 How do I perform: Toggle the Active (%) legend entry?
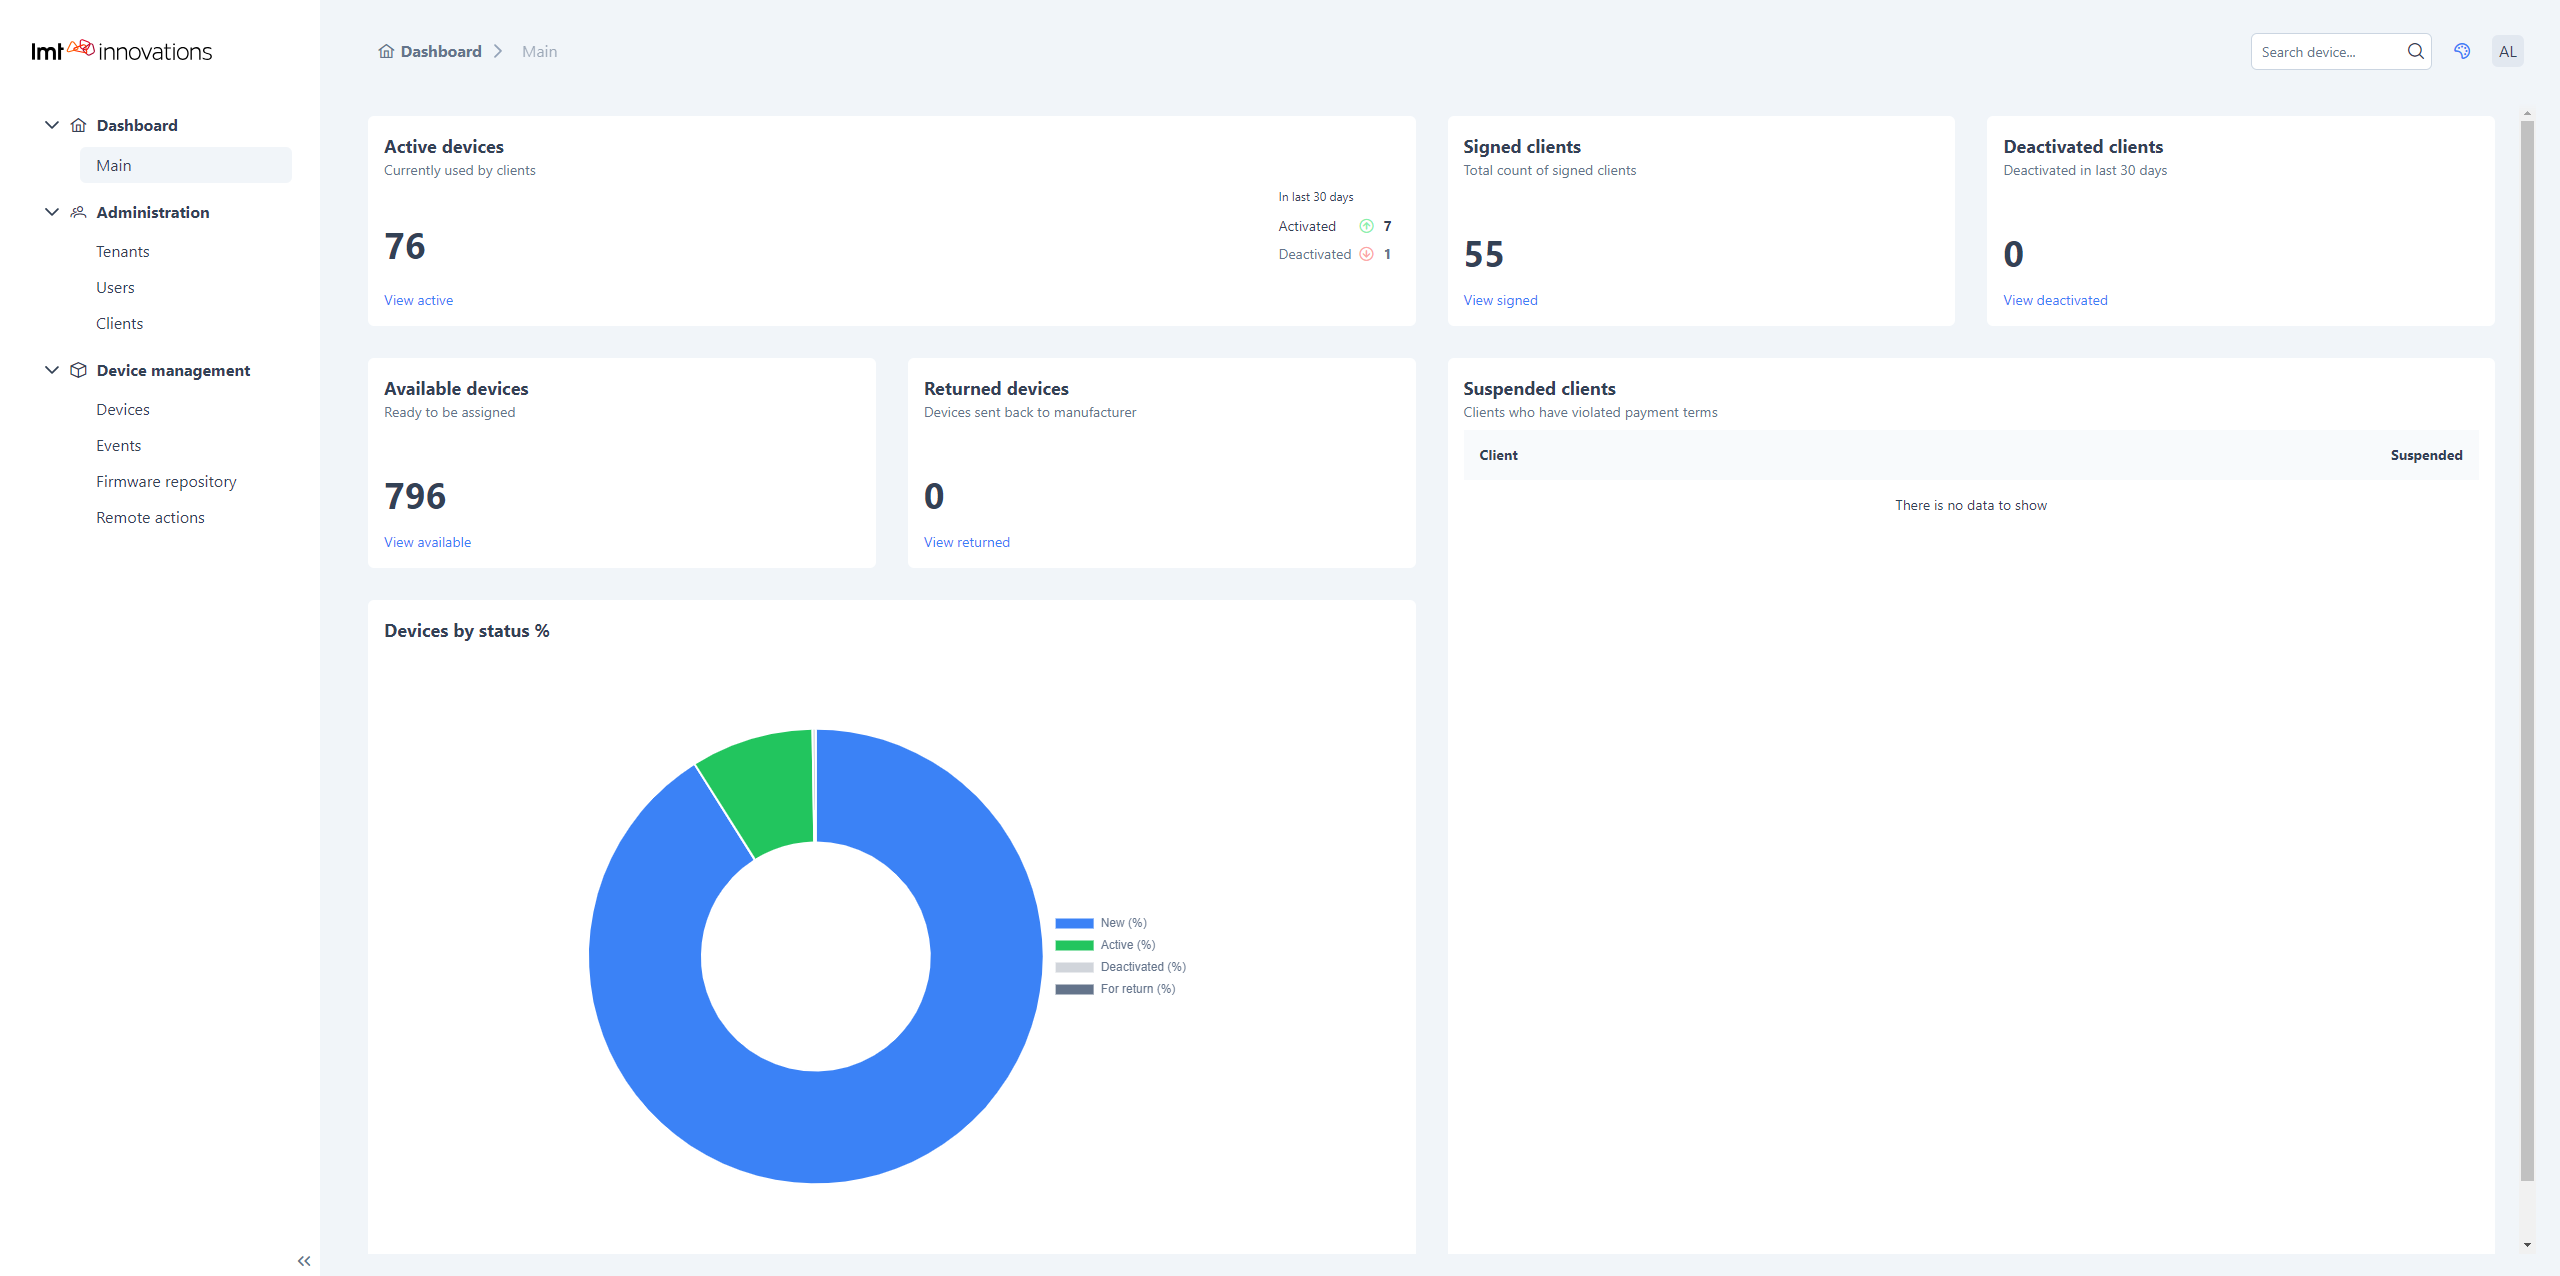click(x=1126, y=944)
